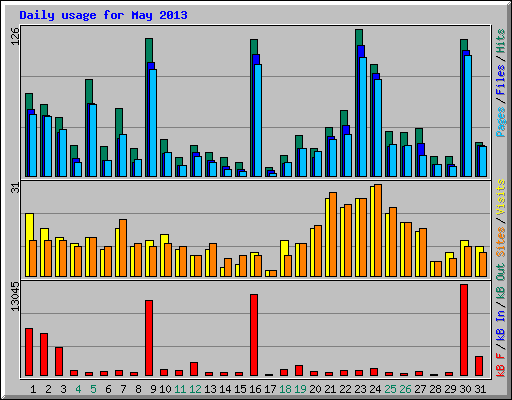Click day label "16" on the axis

click(x=255, y=389)
